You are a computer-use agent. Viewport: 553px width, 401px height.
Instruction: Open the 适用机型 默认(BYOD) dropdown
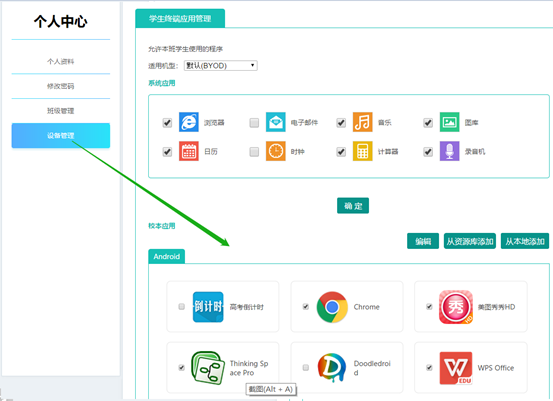tap(220, 66)
